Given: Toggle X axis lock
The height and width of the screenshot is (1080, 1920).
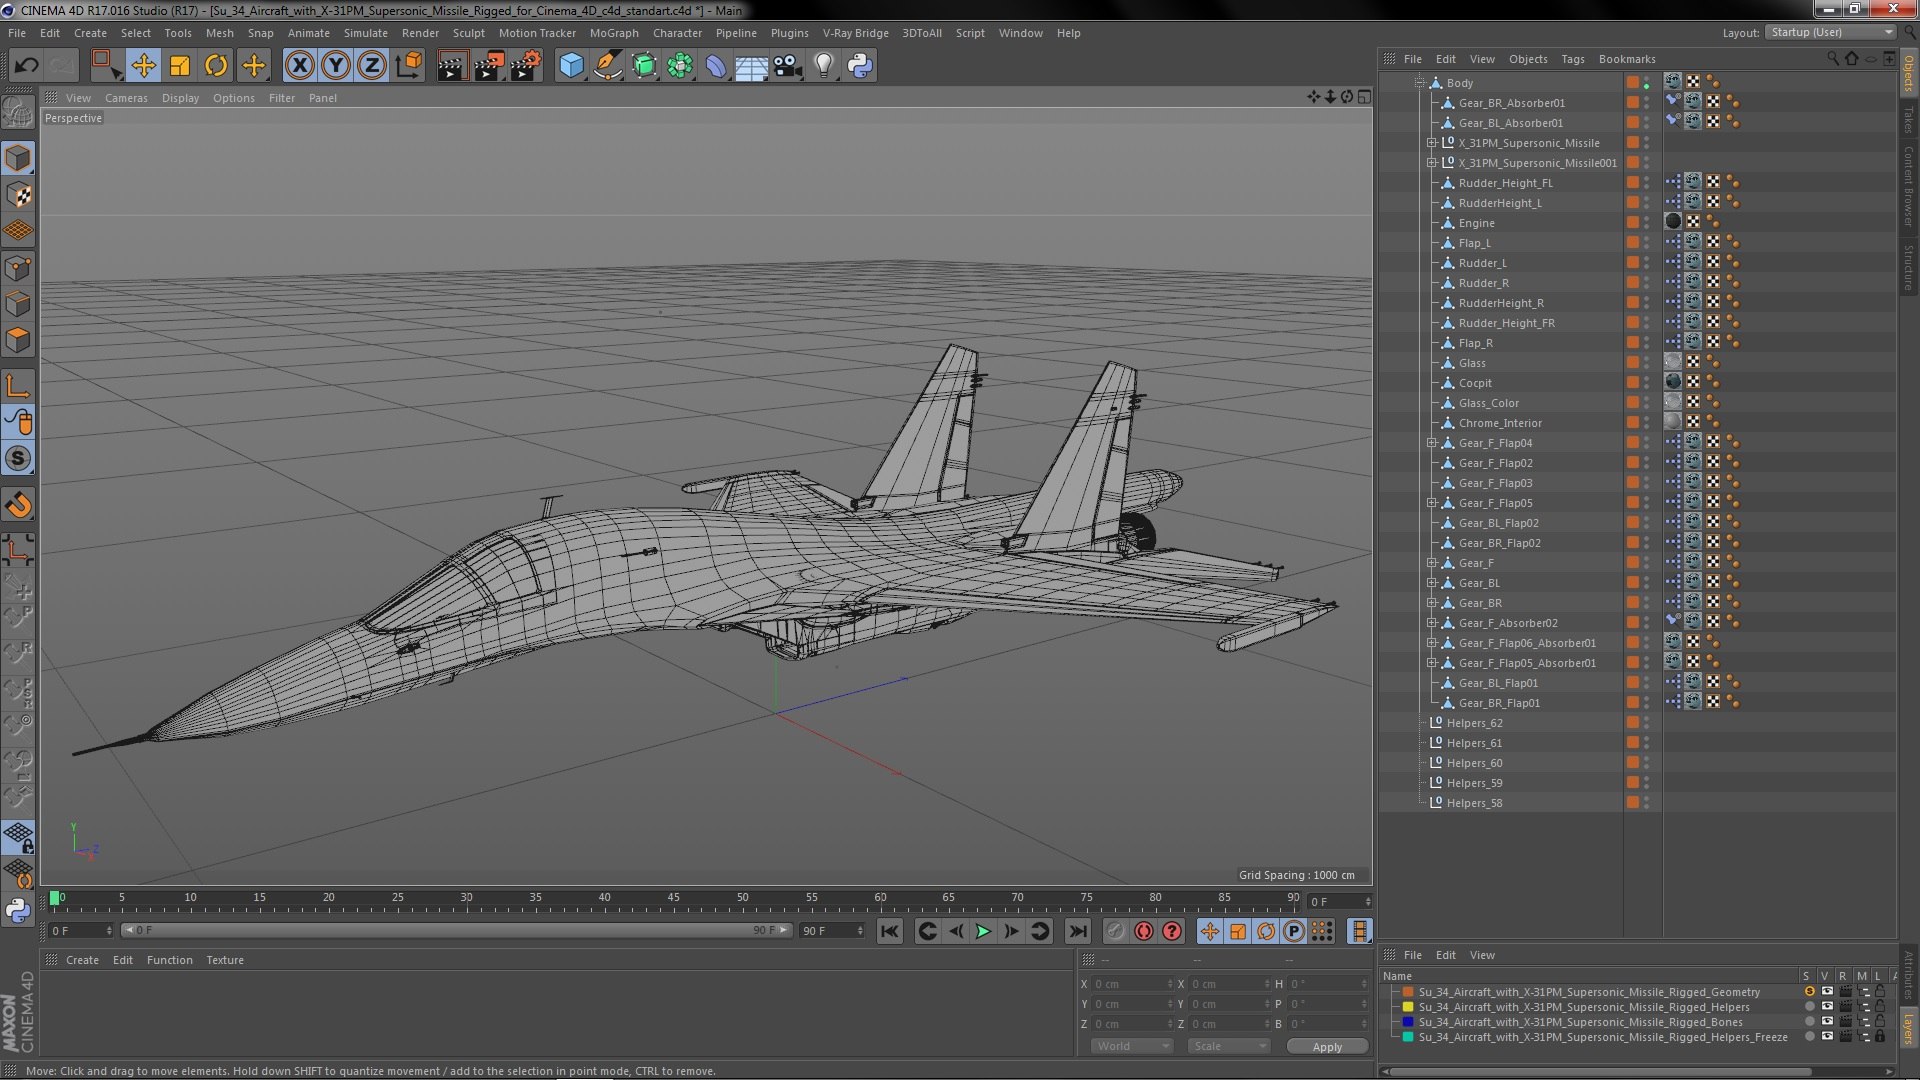Looking at the screenshot, I should tap(299, 66).
